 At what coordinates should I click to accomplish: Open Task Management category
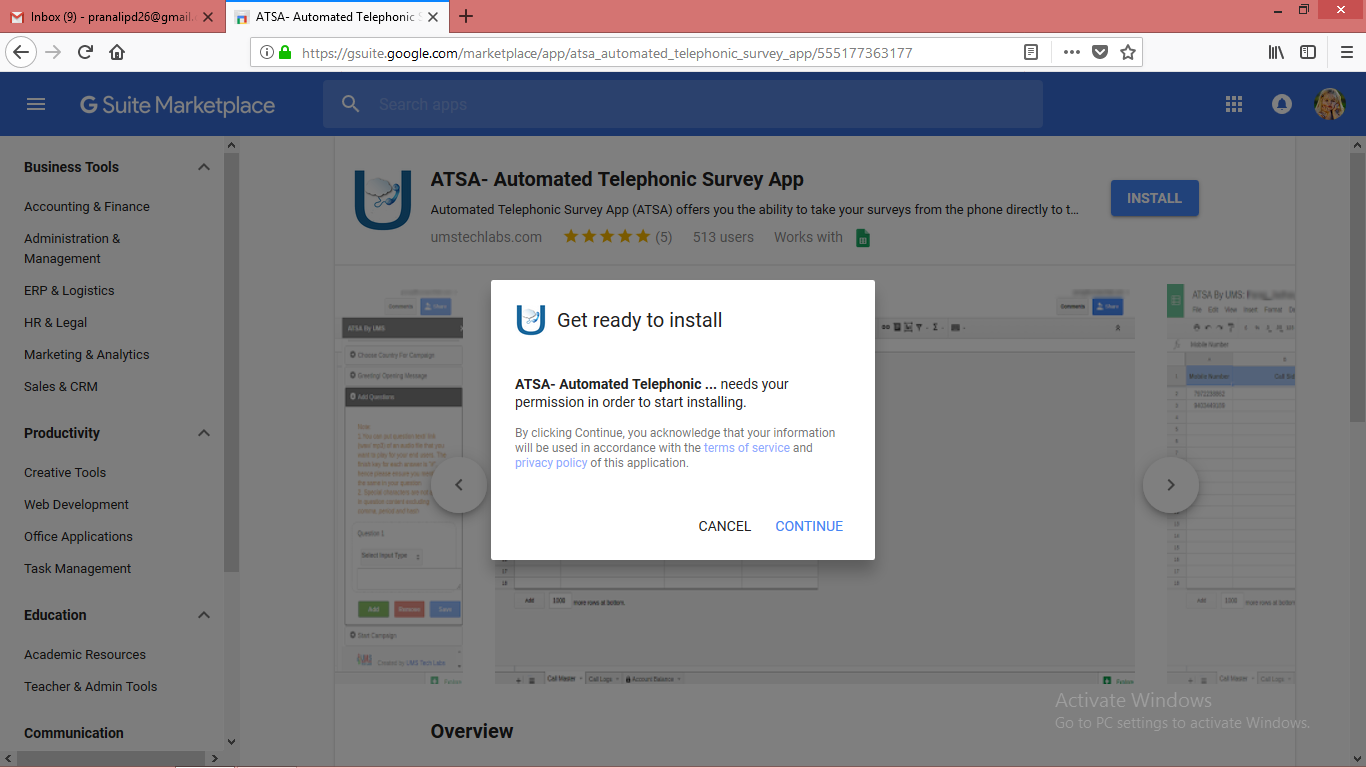[78, 569]
